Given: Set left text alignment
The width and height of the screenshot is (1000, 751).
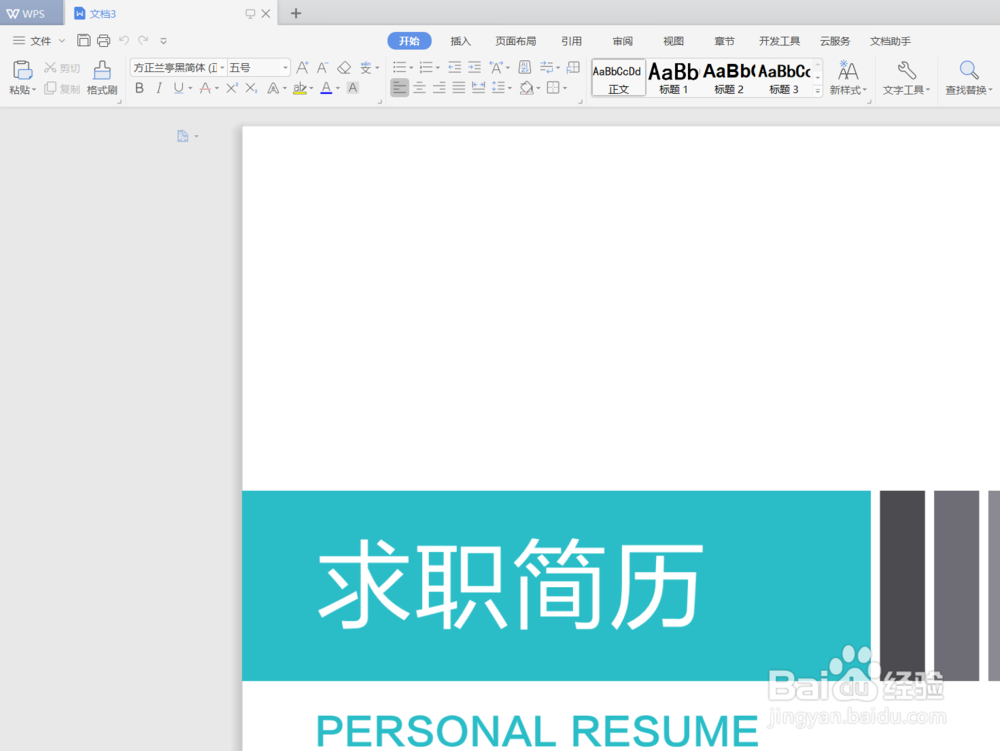Looking at the screenshot, I should click(399, 88).
